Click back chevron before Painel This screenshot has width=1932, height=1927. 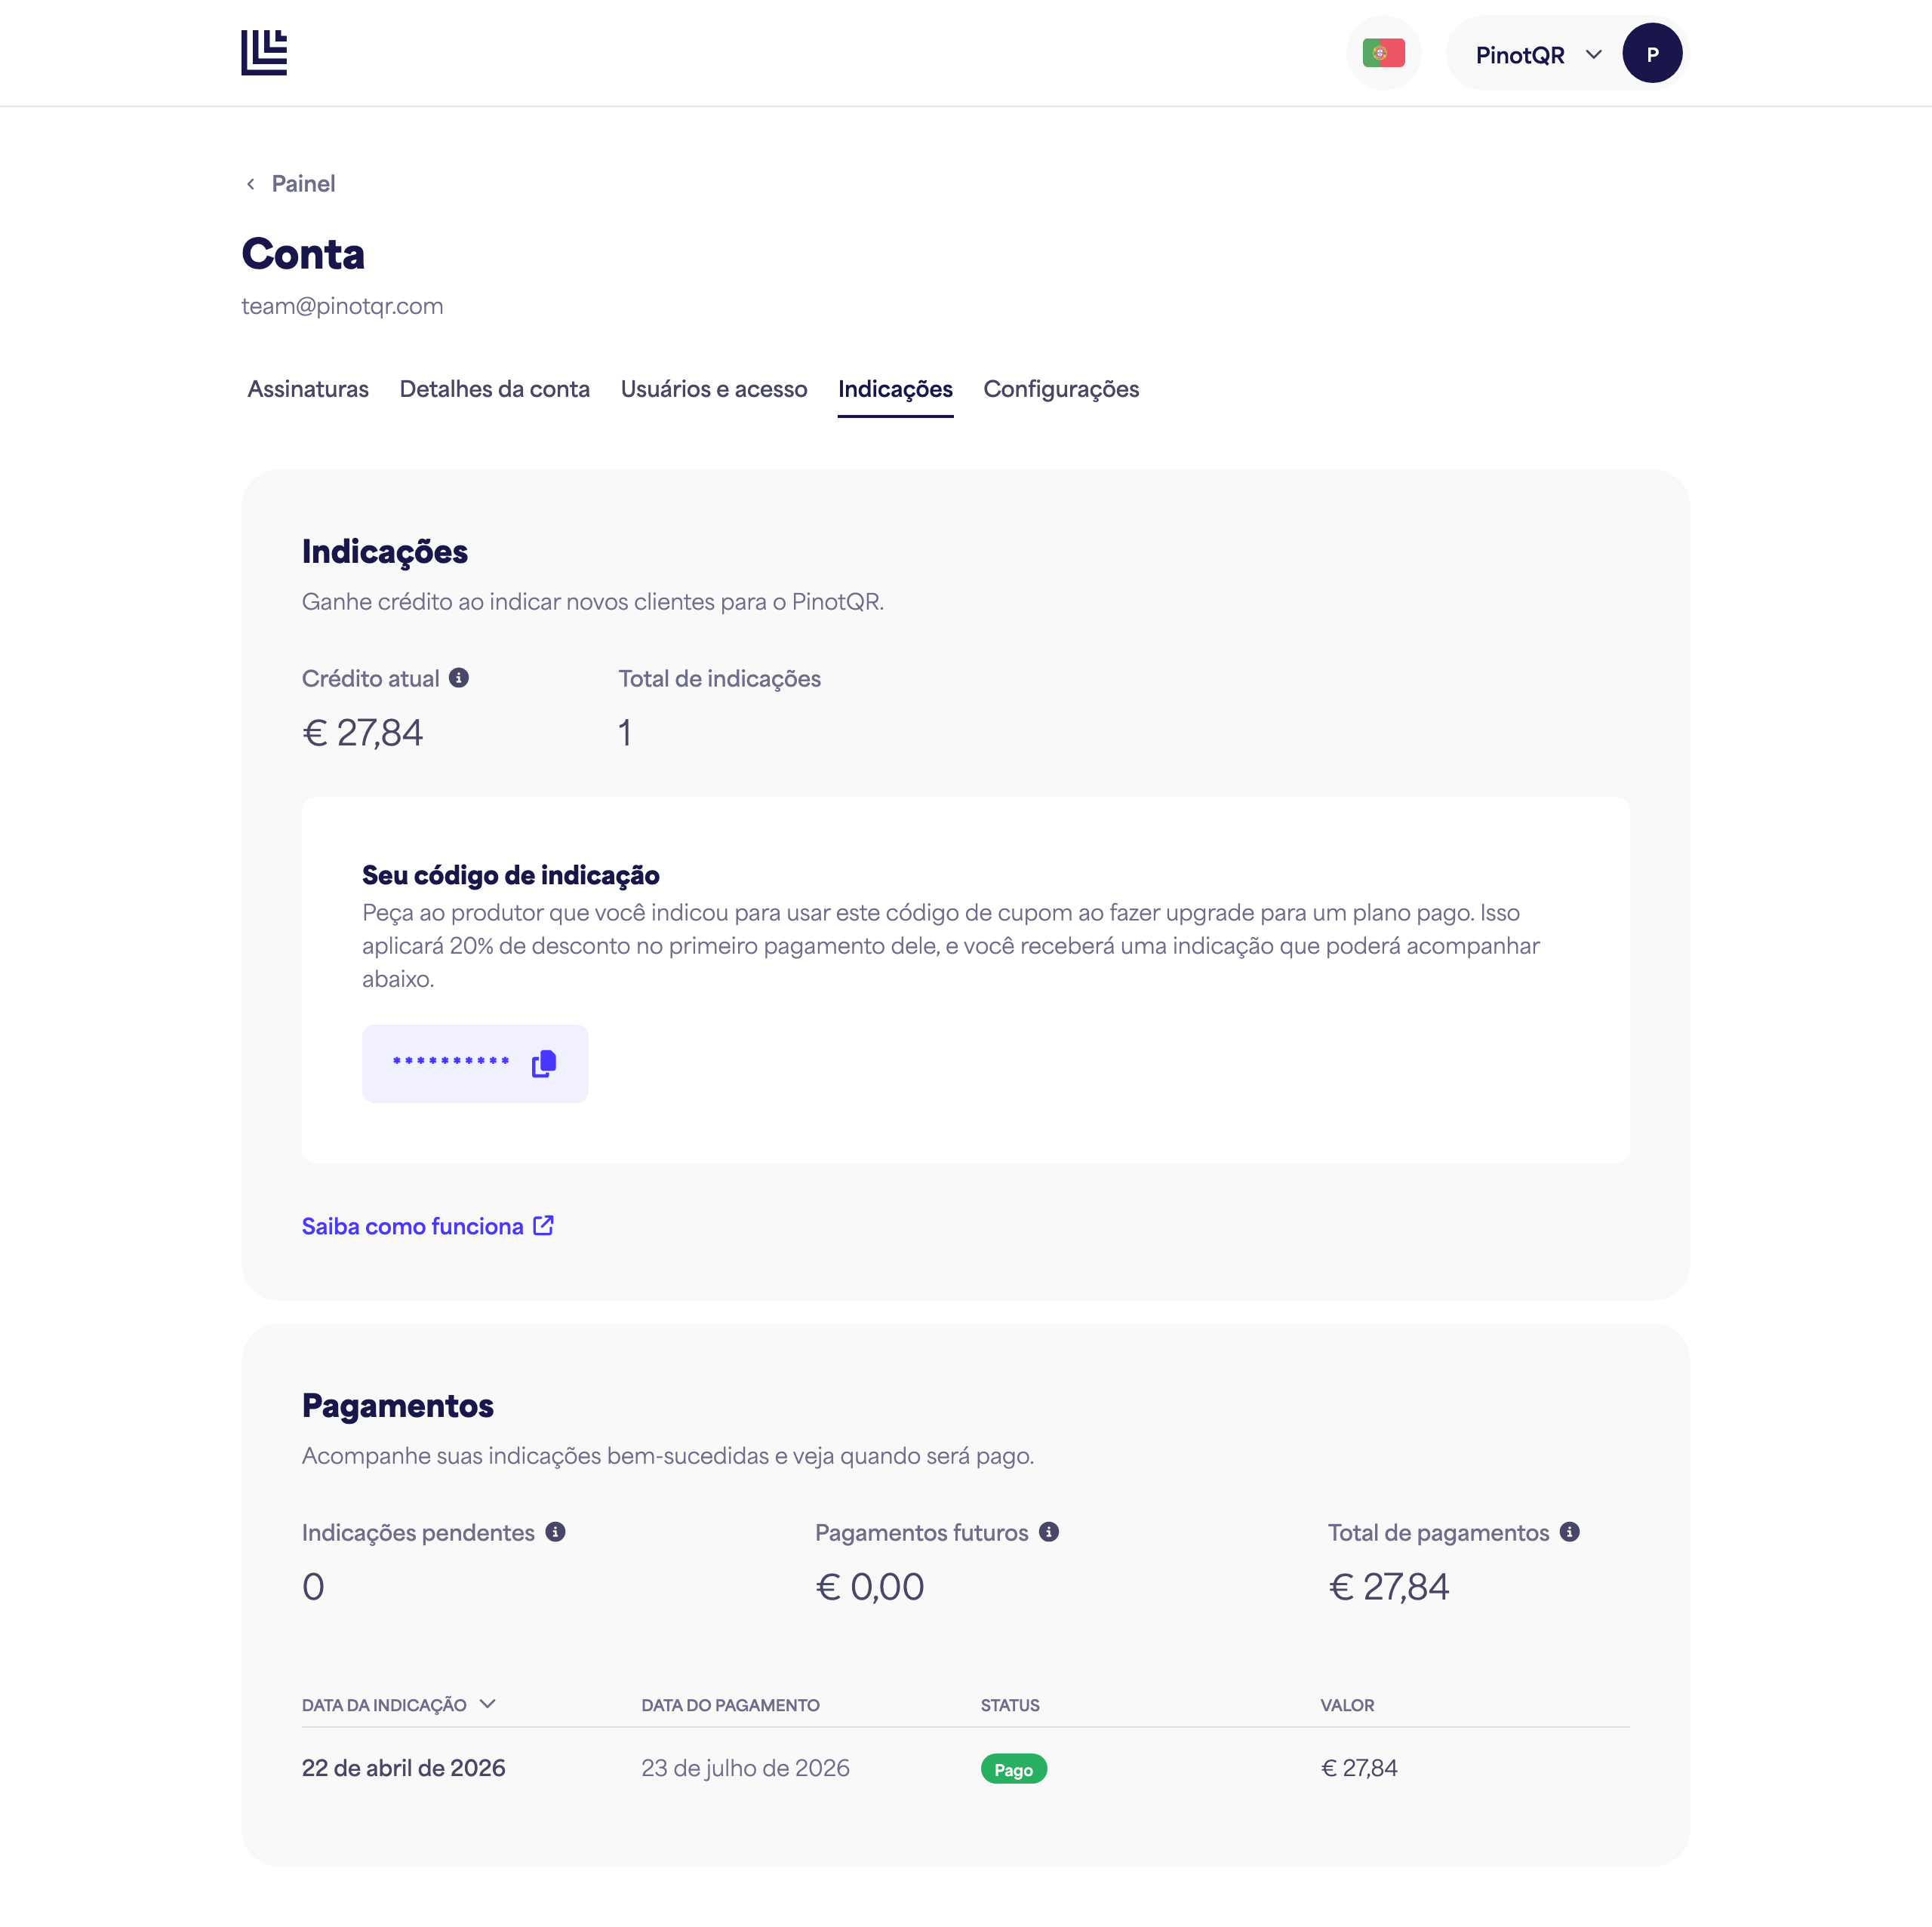click(x=251, y=184)
